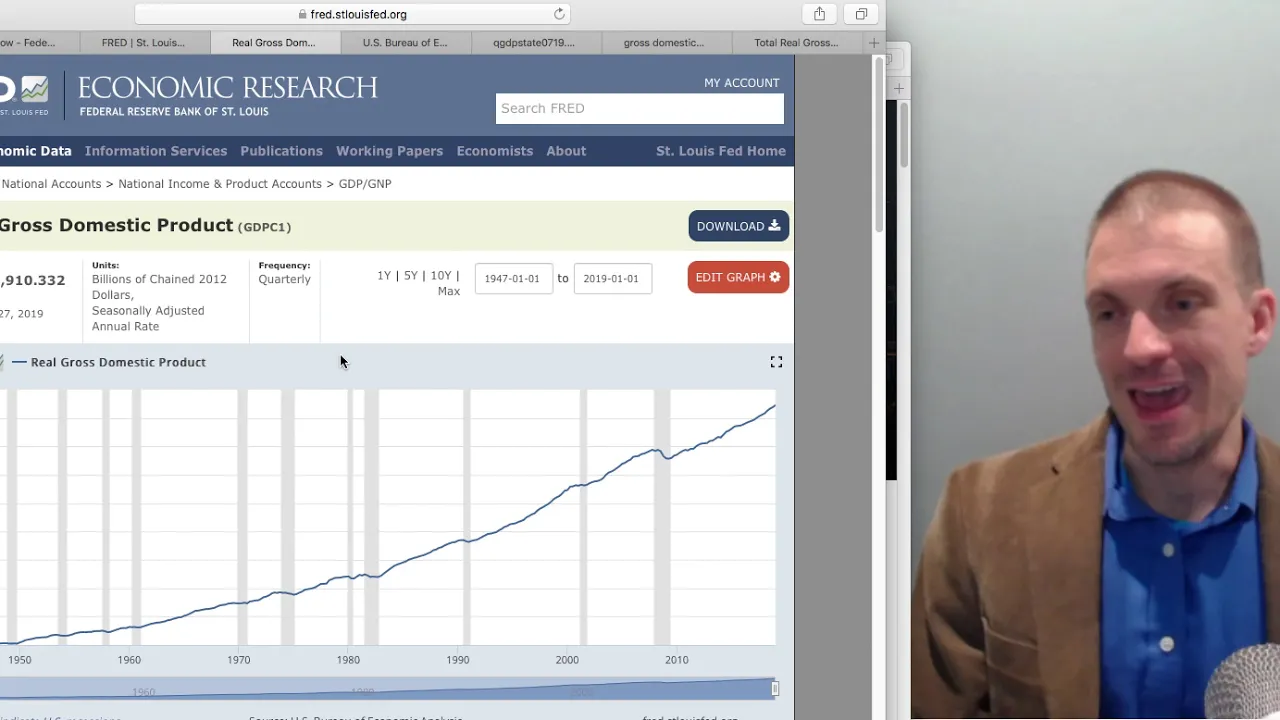Open the 'U.S. Bureau of E...' tab
Image resolution: width=1280 pixels, height=720 pixels.
click(x=405, y=42)
